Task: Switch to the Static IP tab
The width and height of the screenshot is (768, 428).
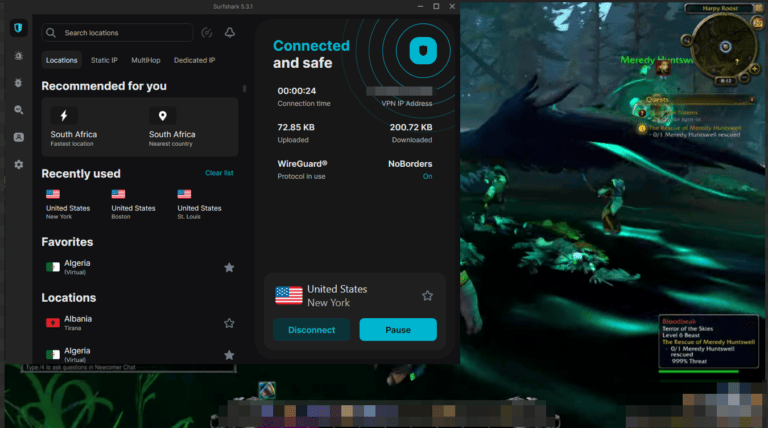Action: tap(104, 60)
